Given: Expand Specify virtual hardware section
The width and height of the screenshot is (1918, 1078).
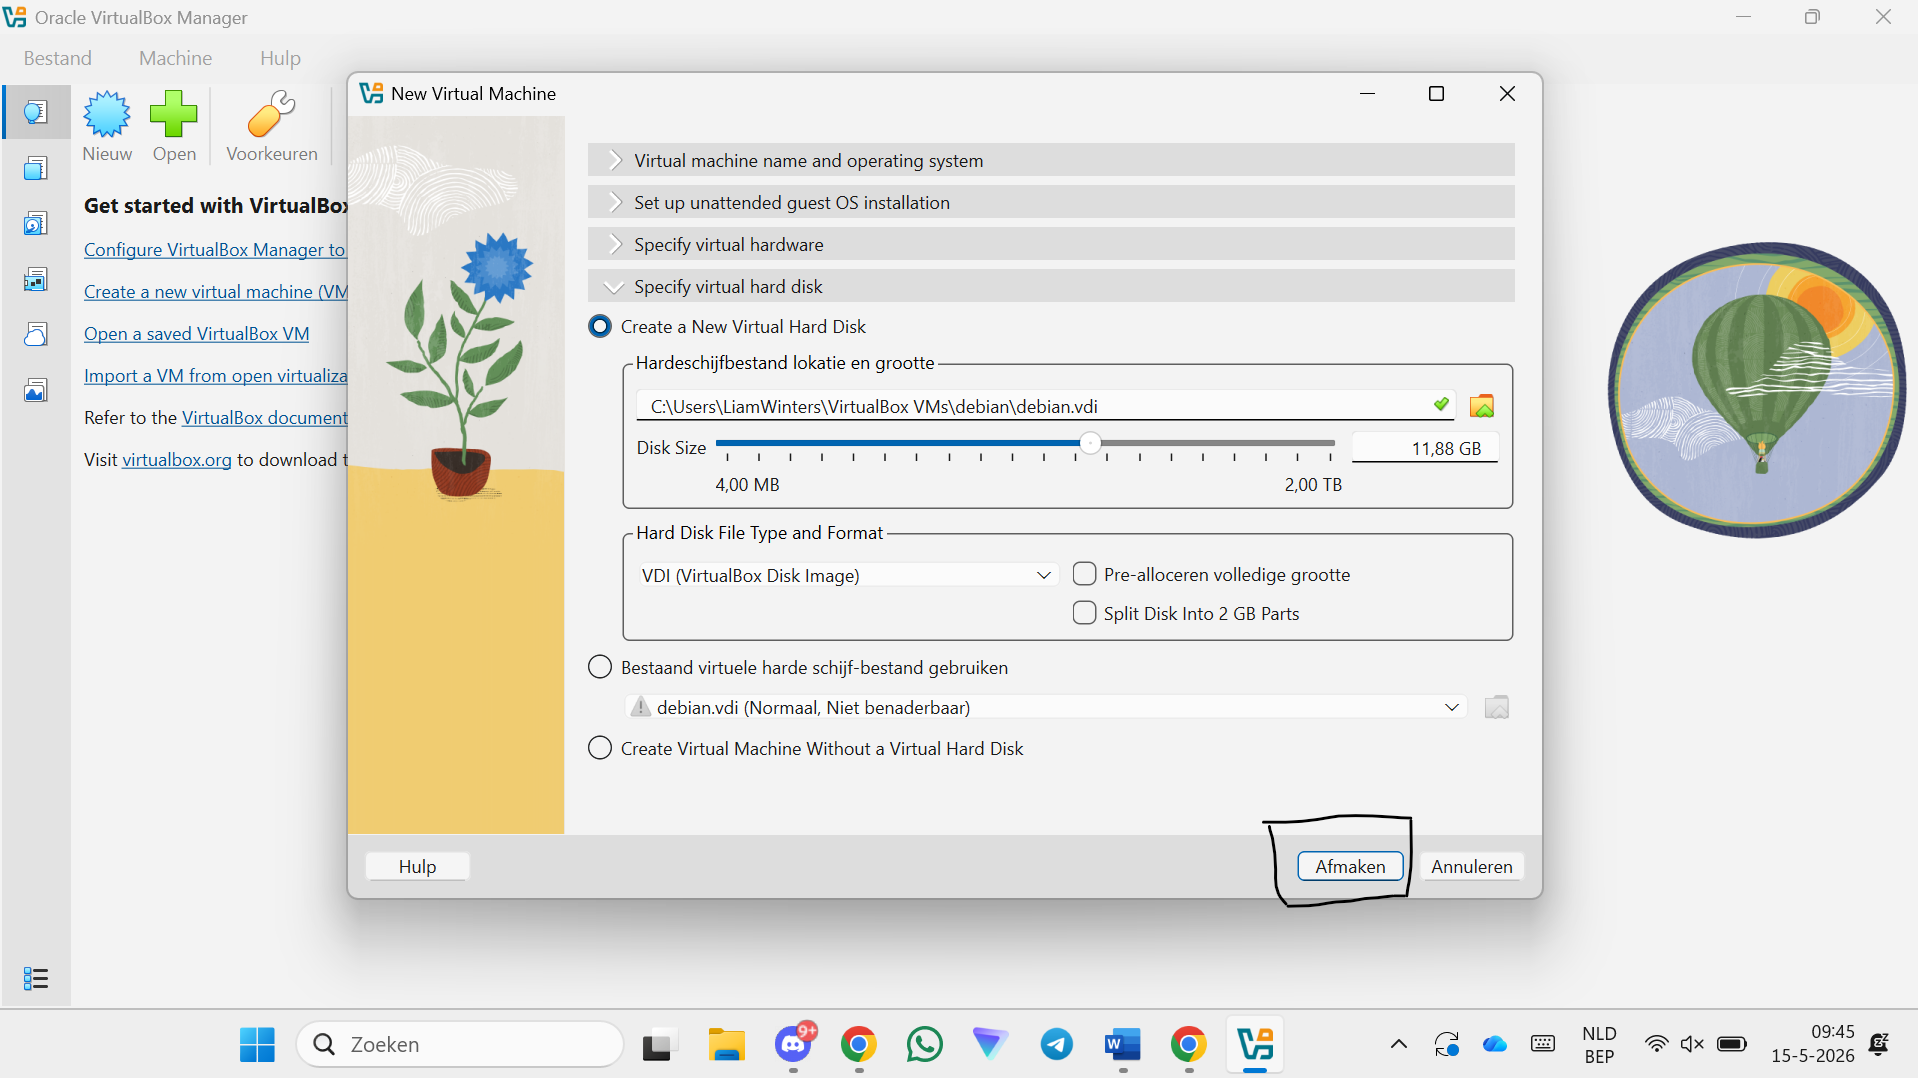Looking at the screenshot, I should (1051, 244).
